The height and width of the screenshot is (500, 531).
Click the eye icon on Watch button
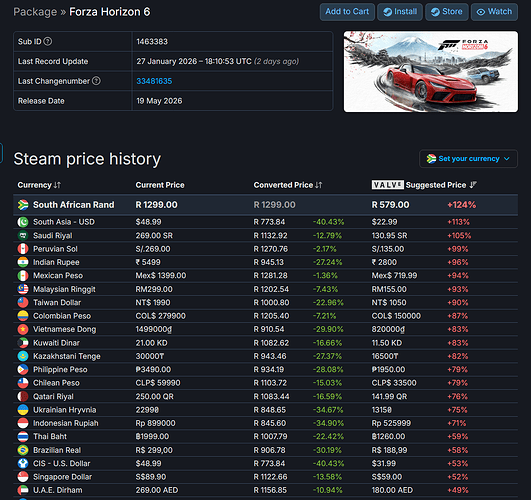pyautogui.click(x=481, y=12)
